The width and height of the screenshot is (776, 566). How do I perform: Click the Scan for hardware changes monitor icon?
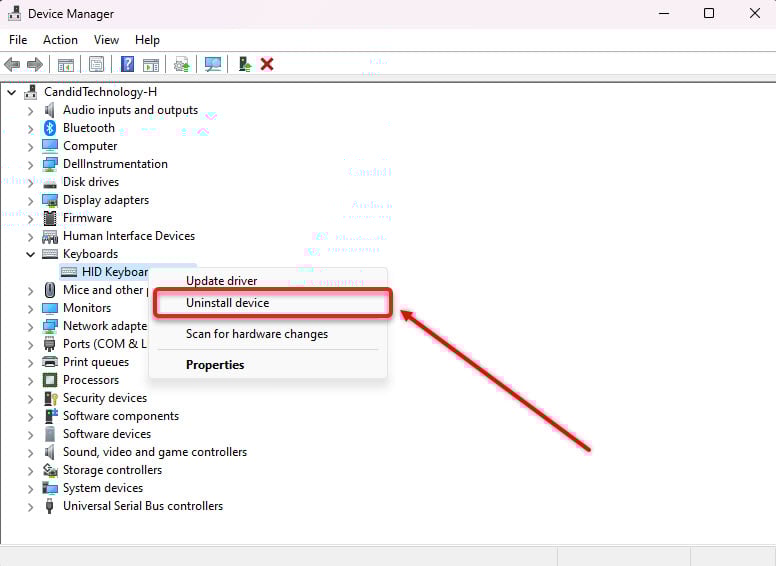213,64
